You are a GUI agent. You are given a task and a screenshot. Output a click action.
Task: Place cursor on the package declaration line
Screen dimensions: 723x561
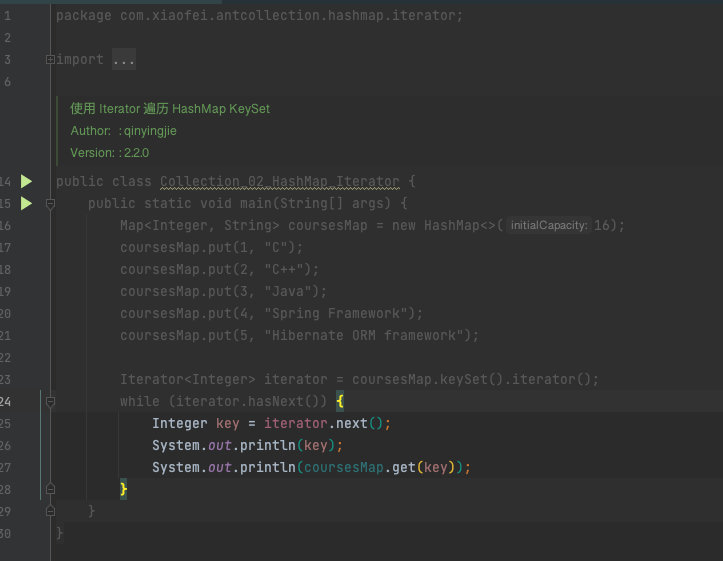pos(259,16)
